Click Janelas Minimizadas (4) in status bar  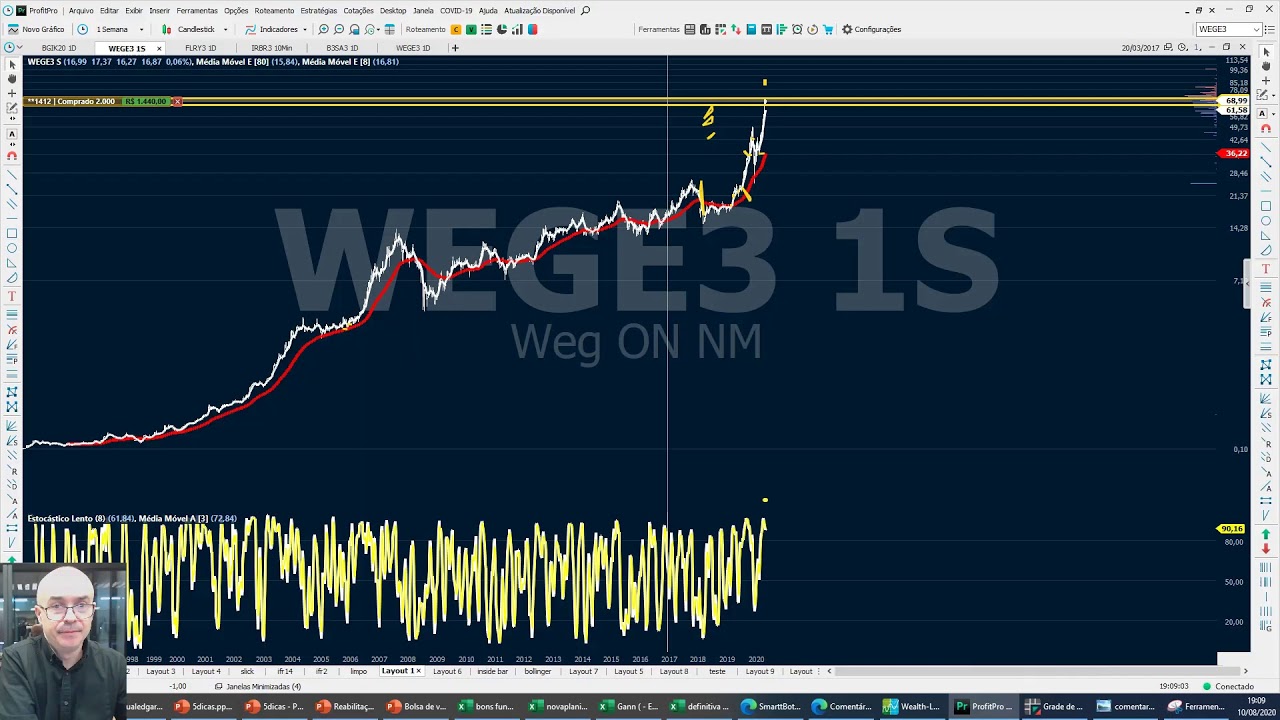point(258,686)
